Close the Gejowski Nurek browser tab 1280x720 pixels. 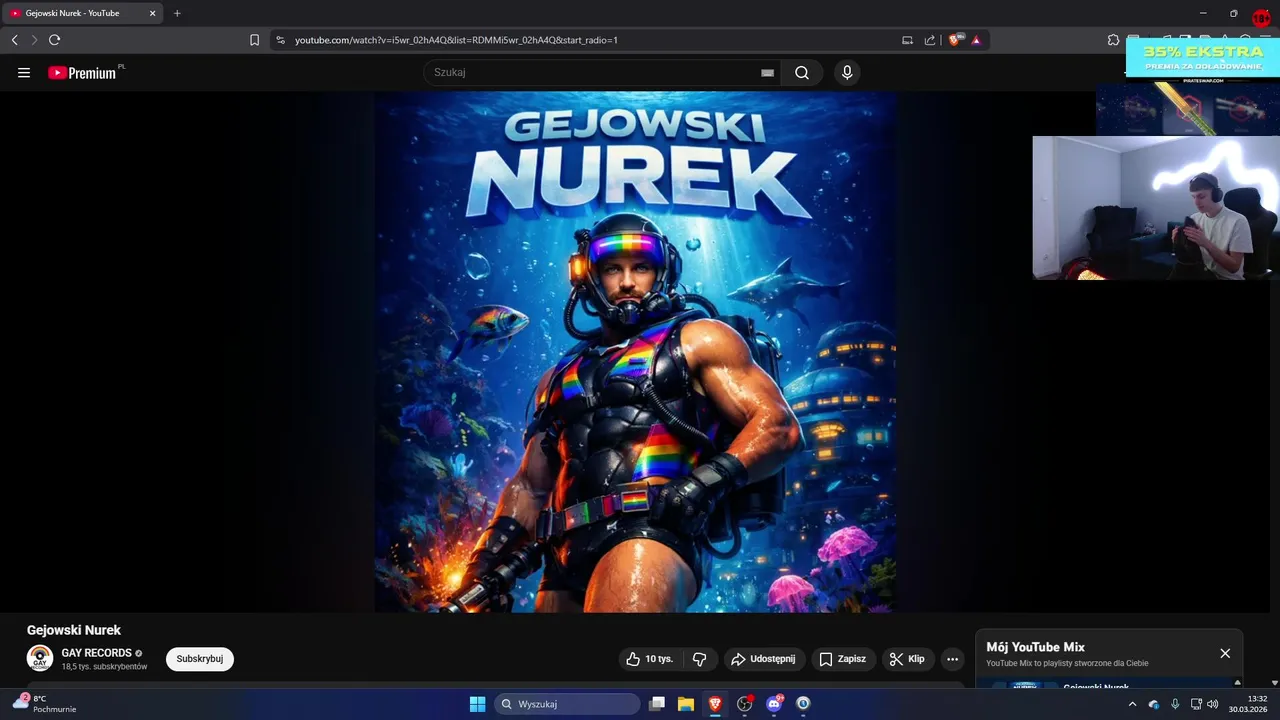[152, 13]
